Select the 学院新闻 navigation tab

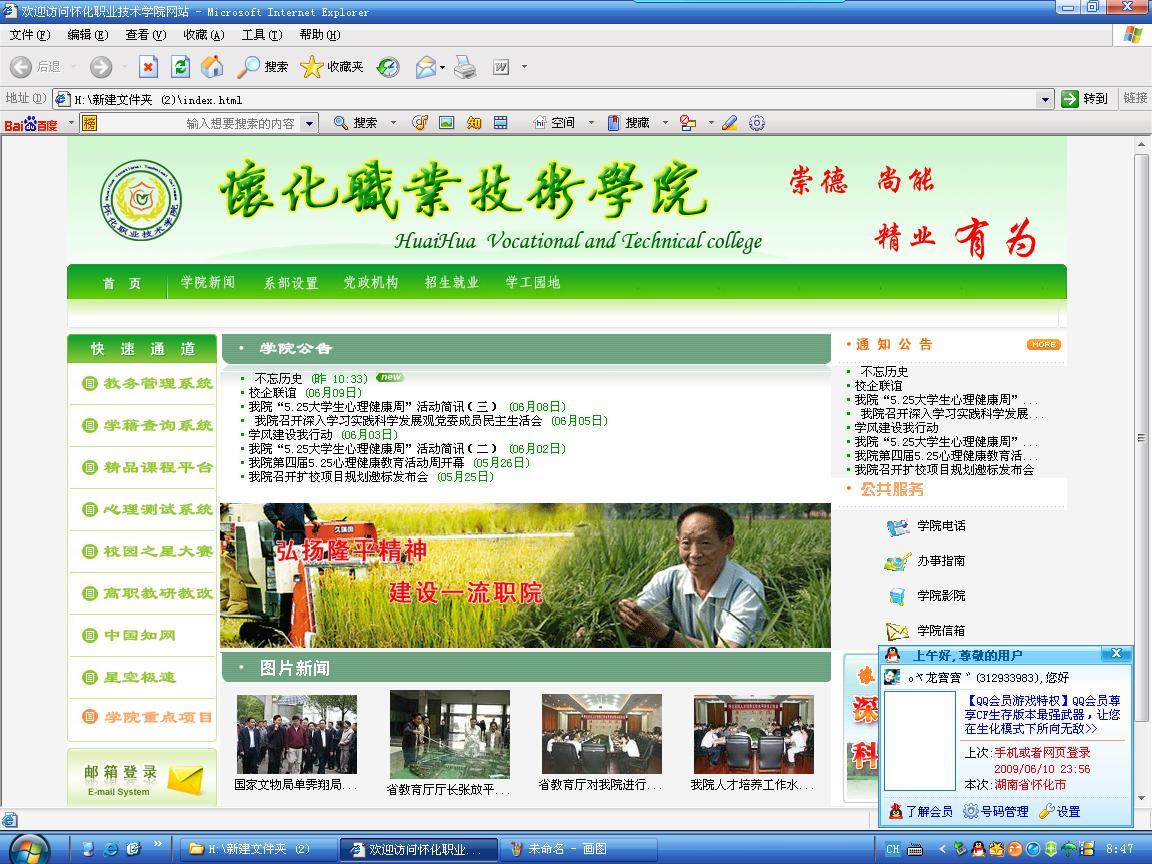coord(208,282)
